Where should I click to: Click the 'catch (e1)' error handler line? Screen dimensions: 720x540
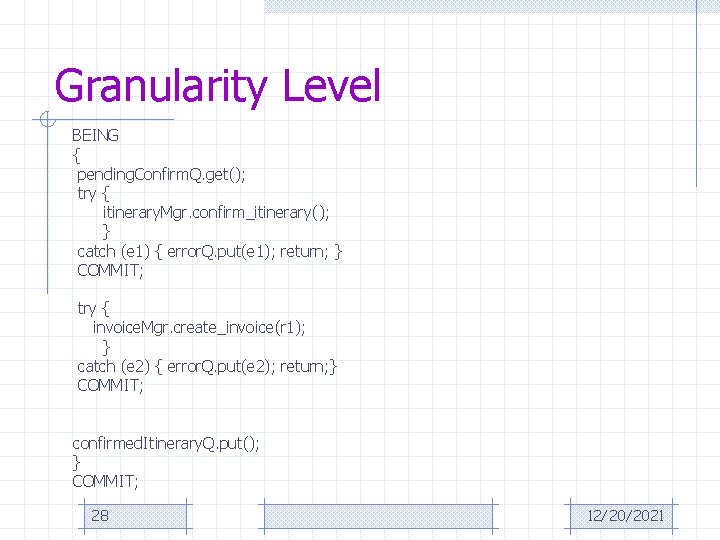click(x=209, y=252)
